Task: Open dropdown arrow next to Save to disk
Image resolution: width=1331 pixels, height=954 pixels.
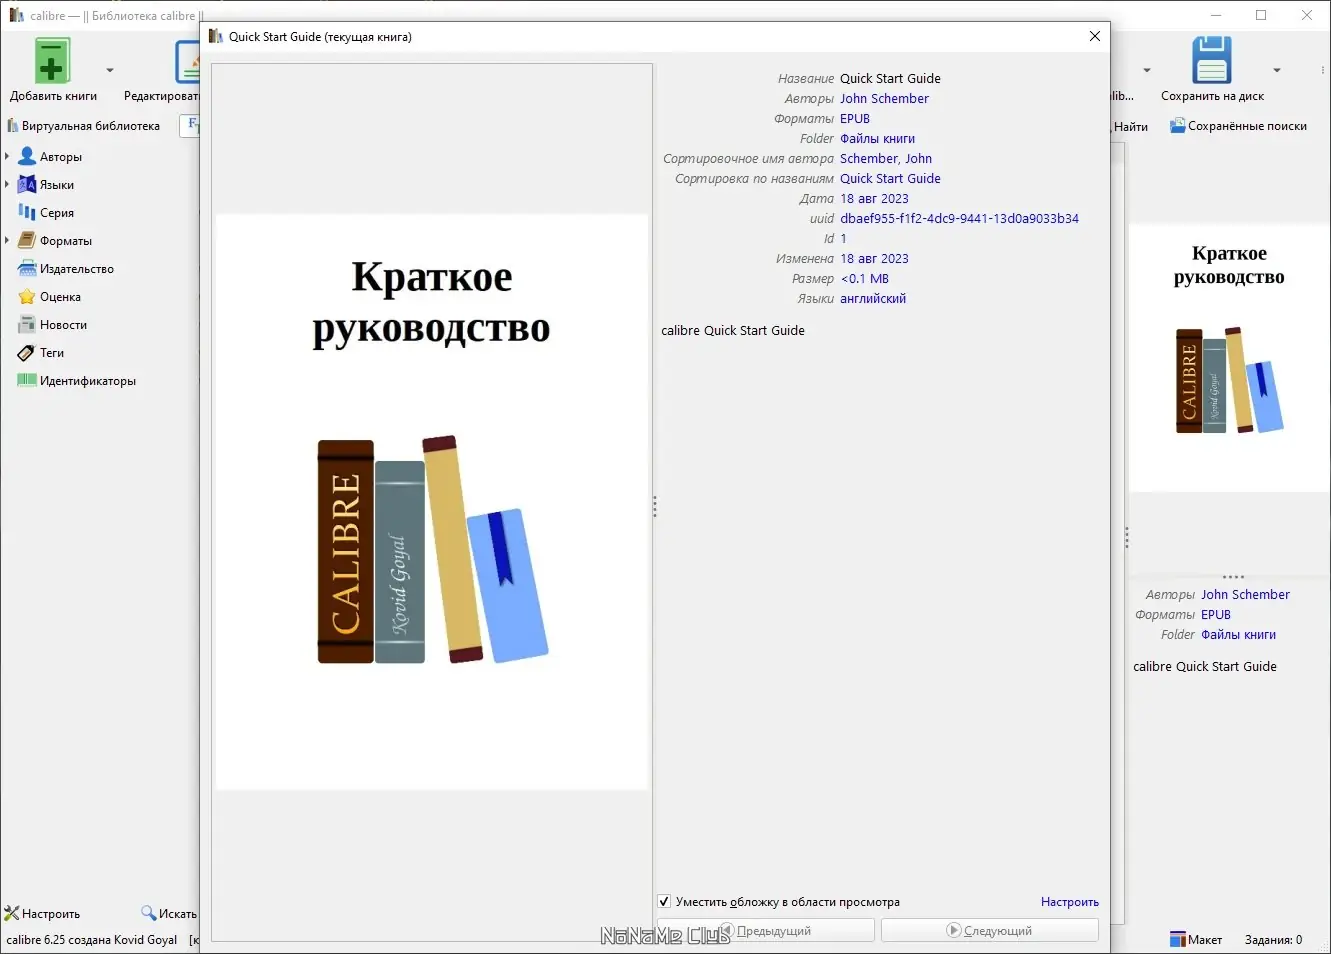Action: (1277, 70)
